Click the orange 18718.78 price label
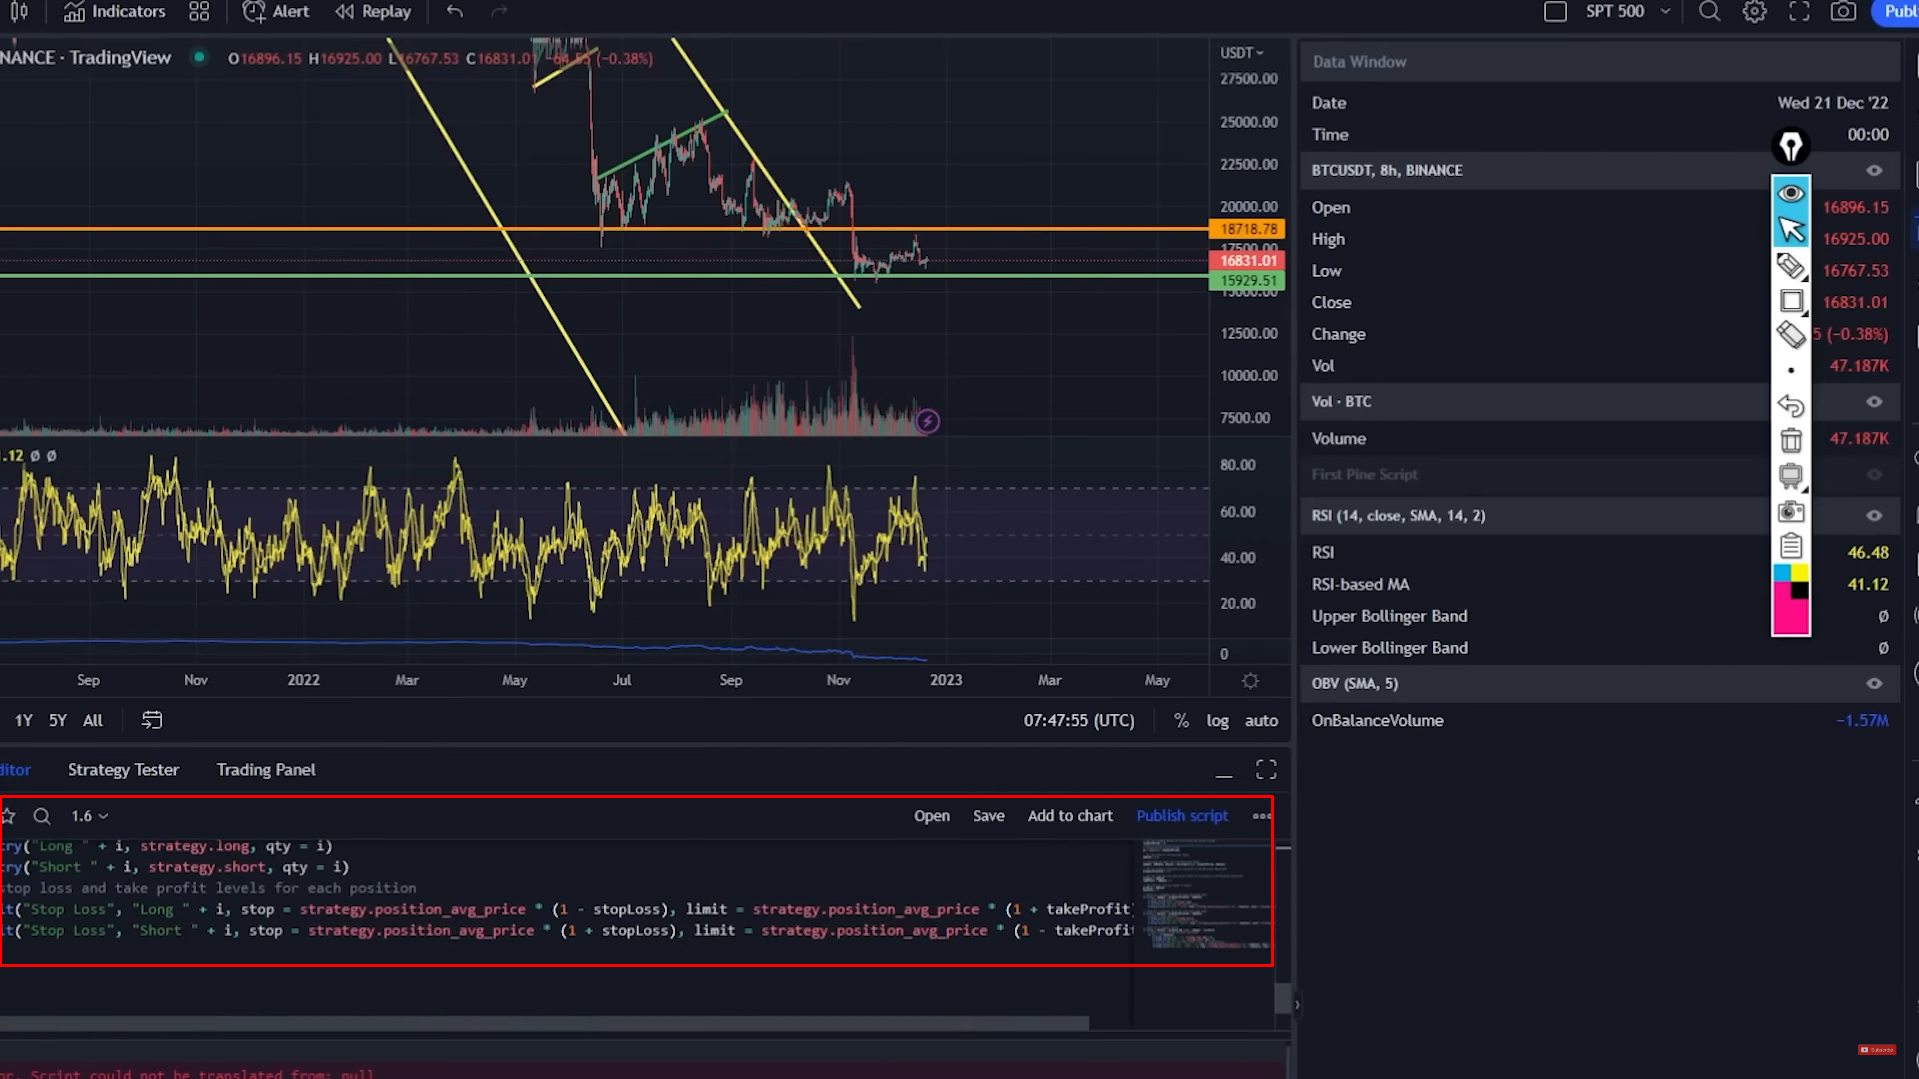 point(1247,229)
